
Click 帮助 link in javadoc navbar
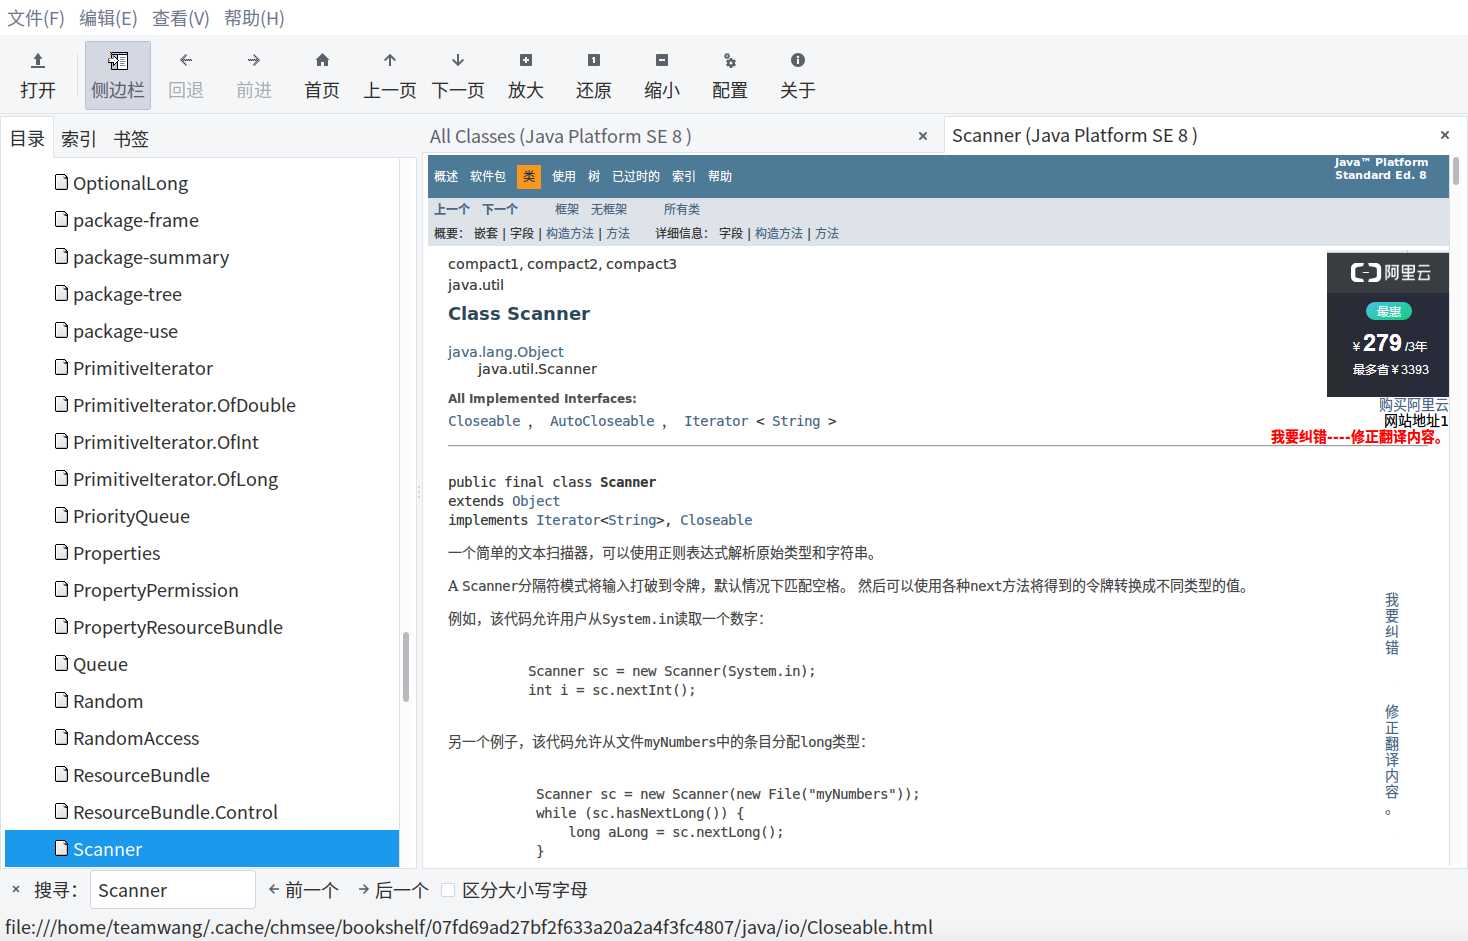click(720, 176)
